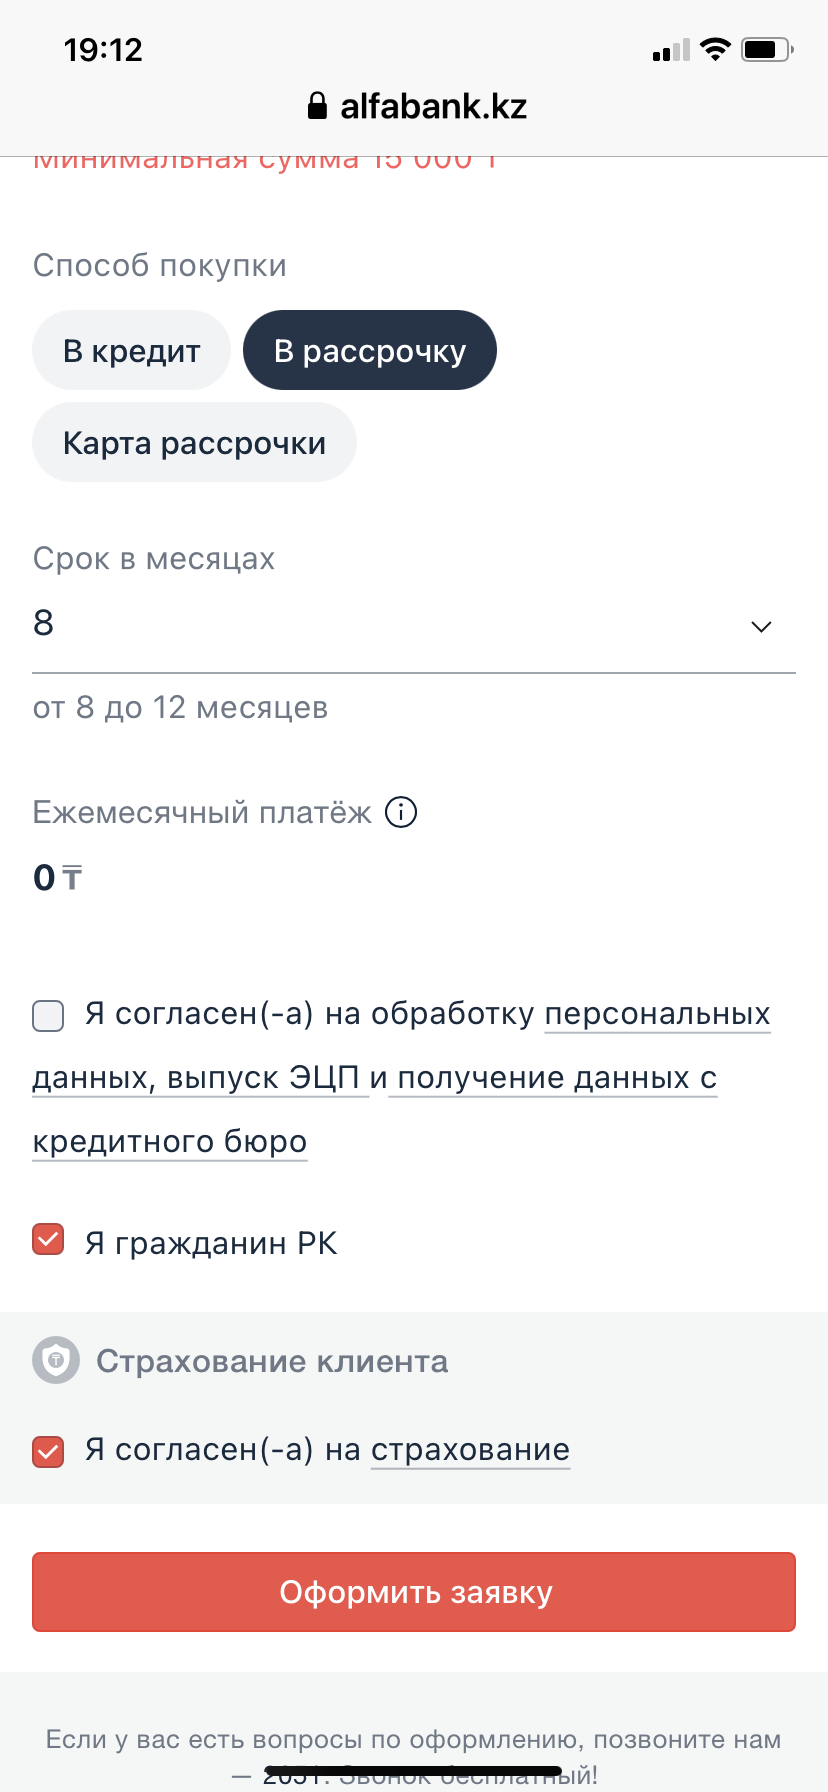
Task: Open the "получение данных с кредитного бюро" link
Action: (552, 1078)
